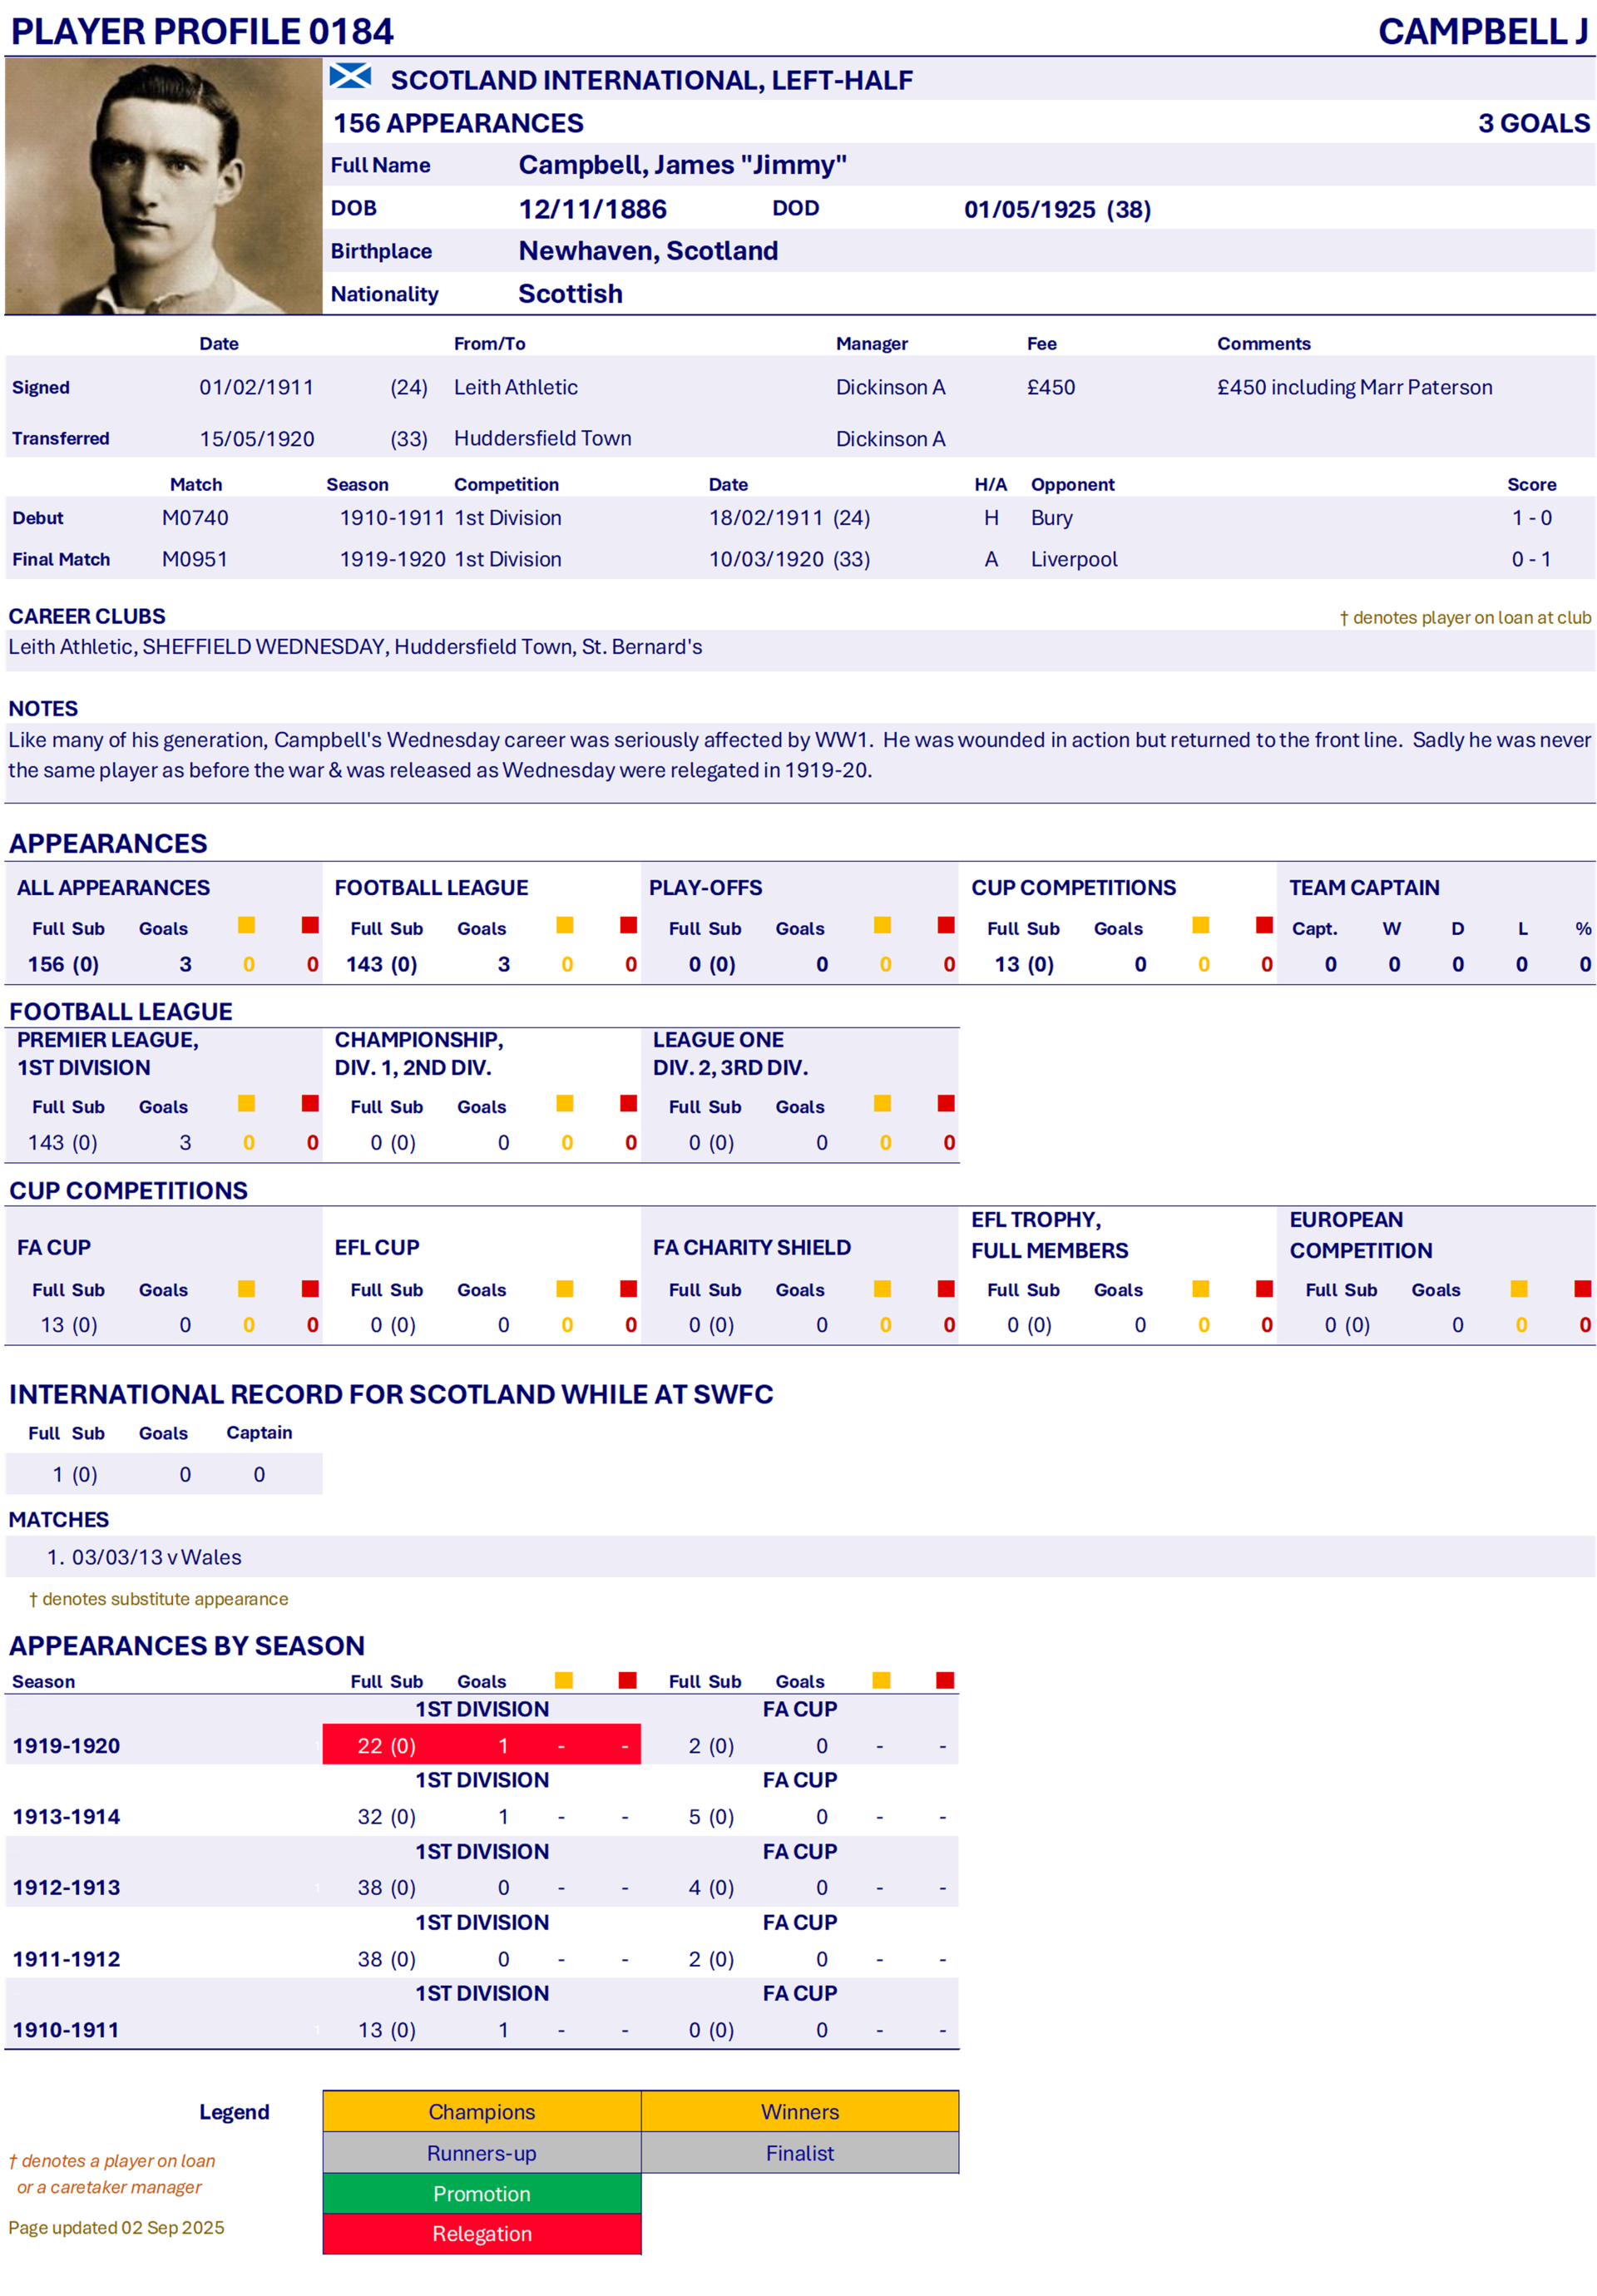1597x2296 pixels.
Task: Click red card icon under All Appearances
Action: 310,925
